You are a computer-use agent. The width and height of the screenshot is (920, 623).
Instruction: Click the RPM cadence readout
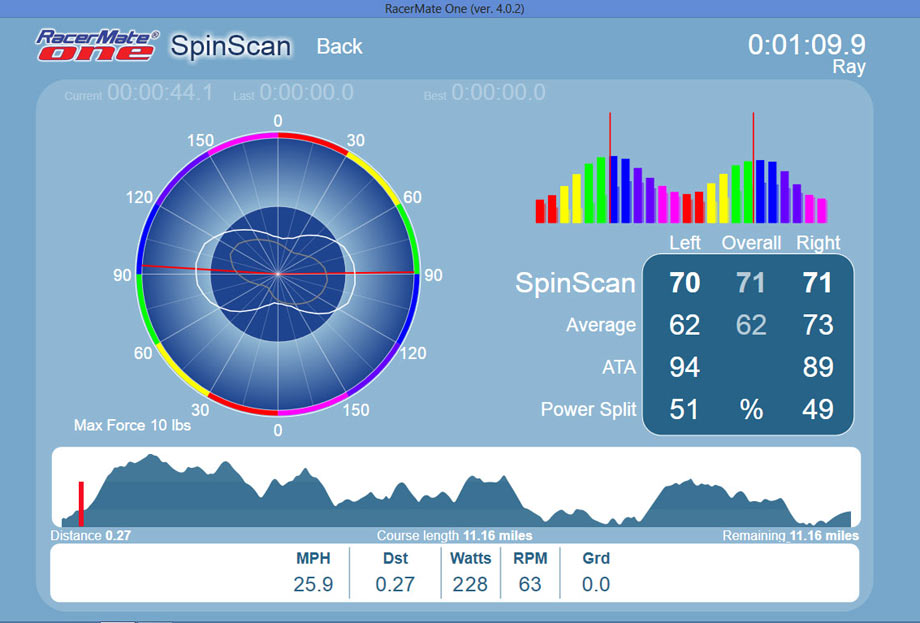coord(530,584)
